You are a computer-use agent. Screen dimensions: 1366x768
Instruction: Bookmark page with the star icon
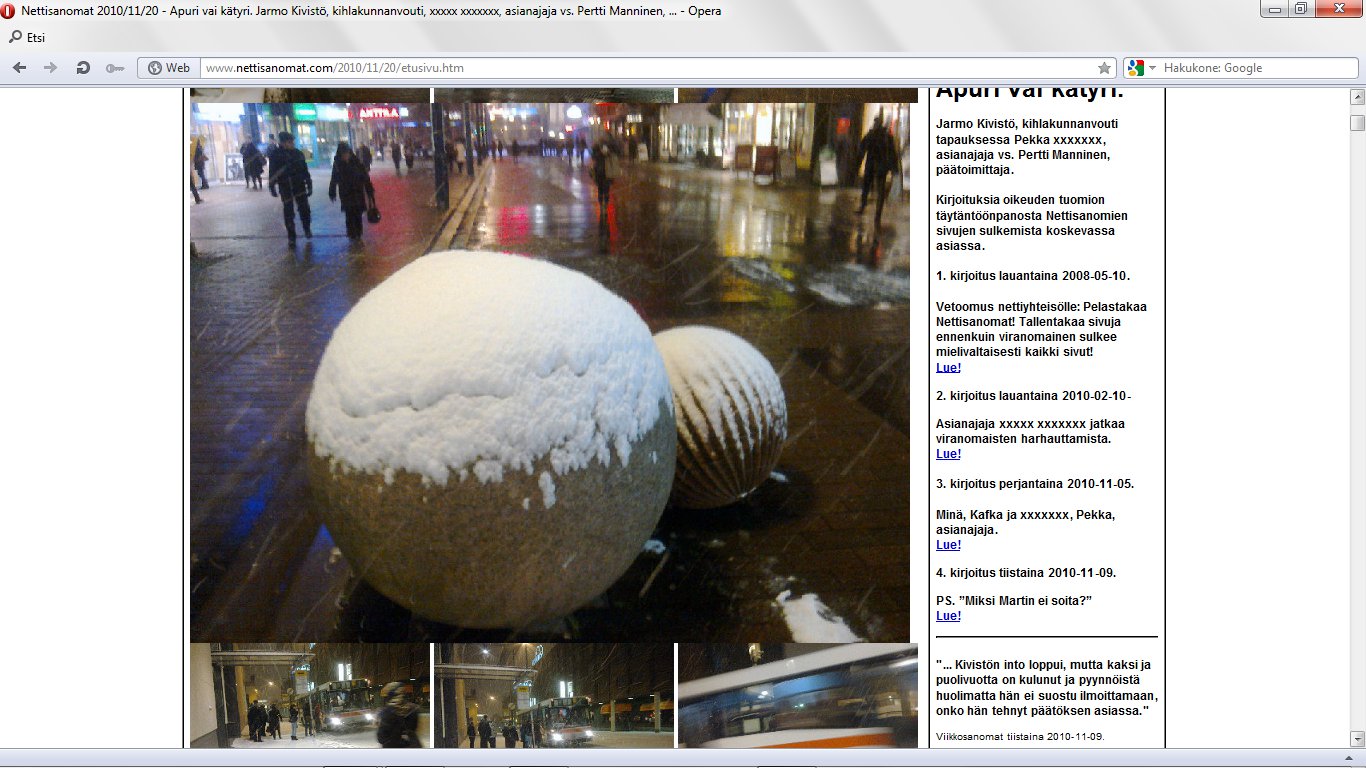(x=1104, y=68)
